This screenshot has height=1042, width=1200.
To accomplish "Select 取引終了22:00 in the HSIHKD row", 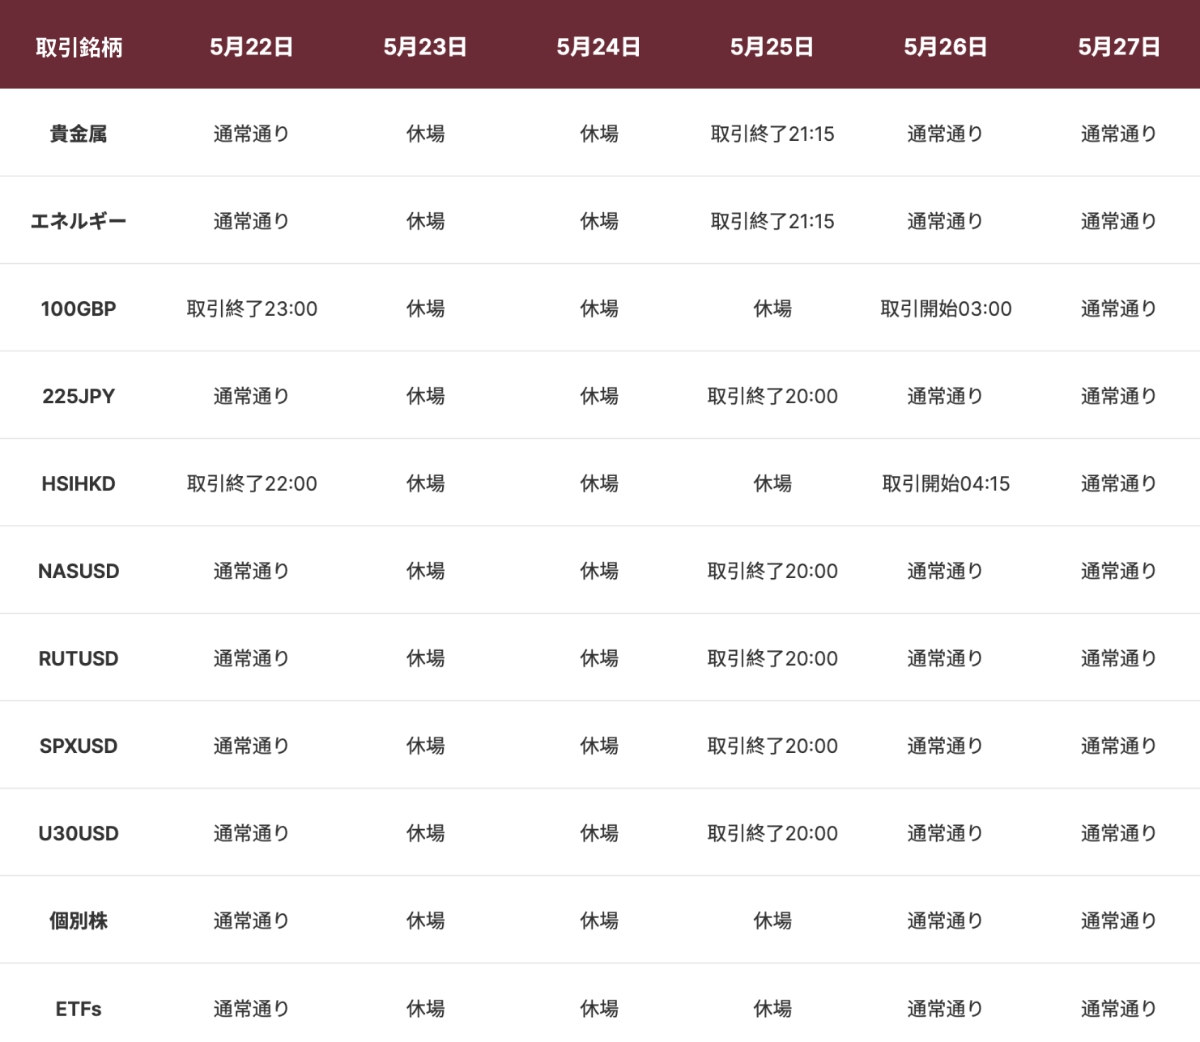I will [x=252, y=484].
